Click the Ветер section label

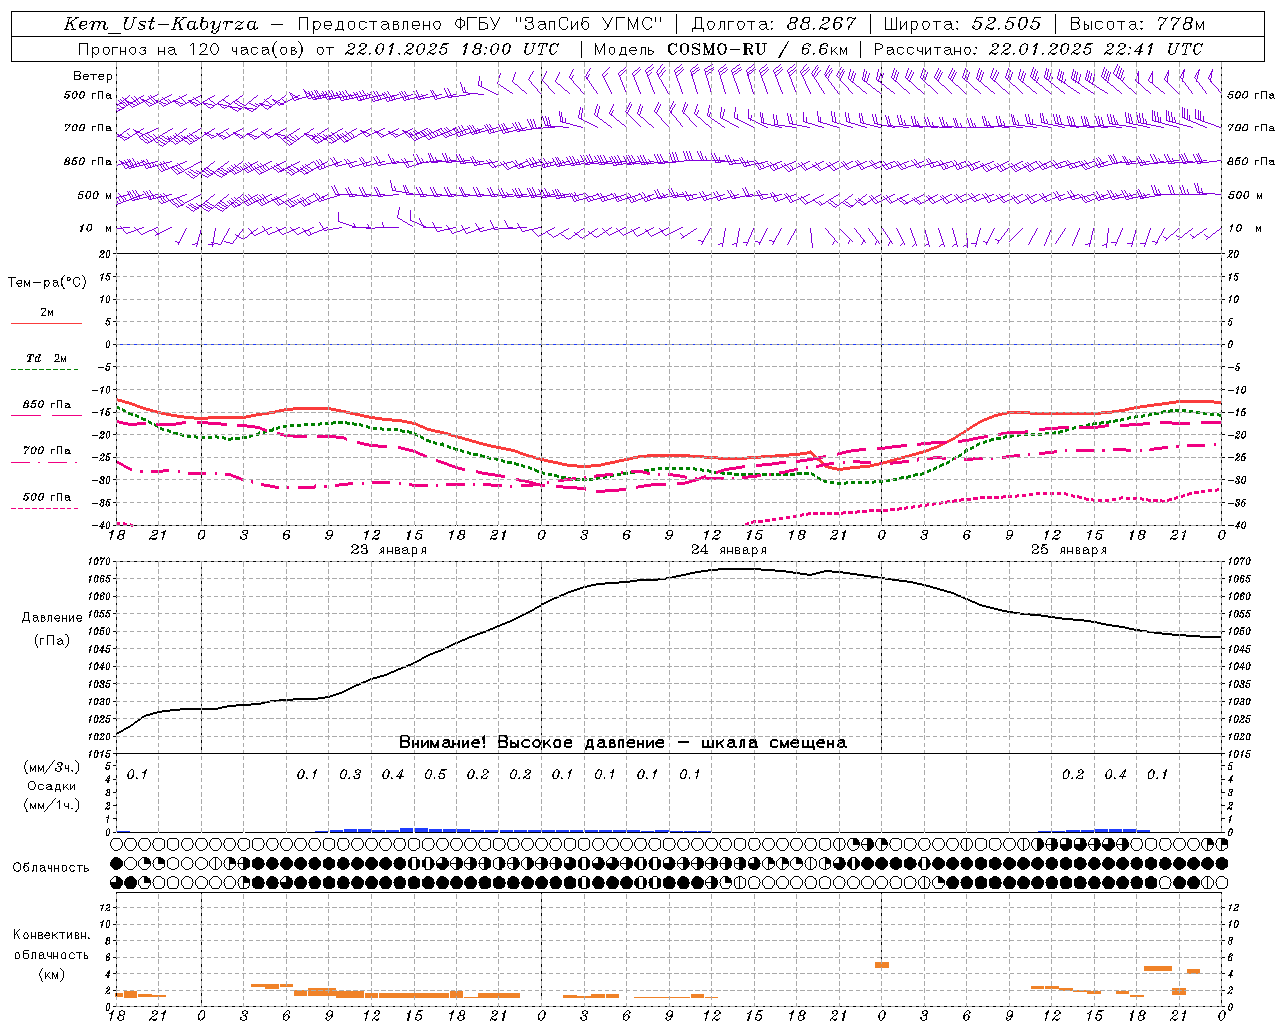click(93, 76)
